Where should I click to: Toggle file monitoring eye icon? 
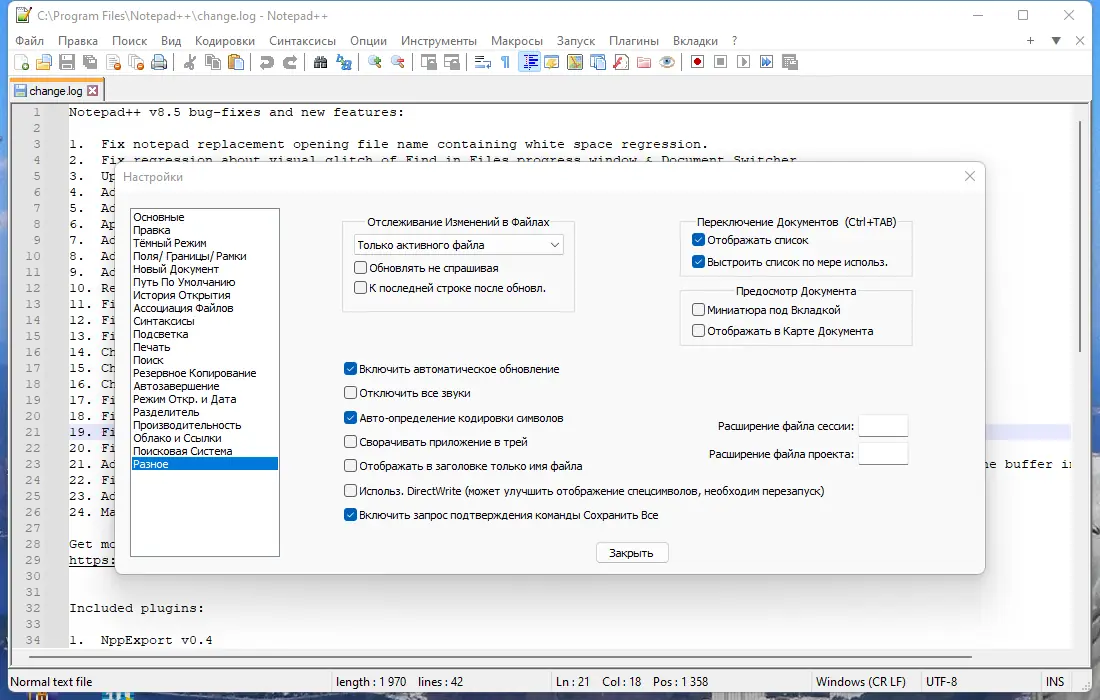click(x=667, y=62)
